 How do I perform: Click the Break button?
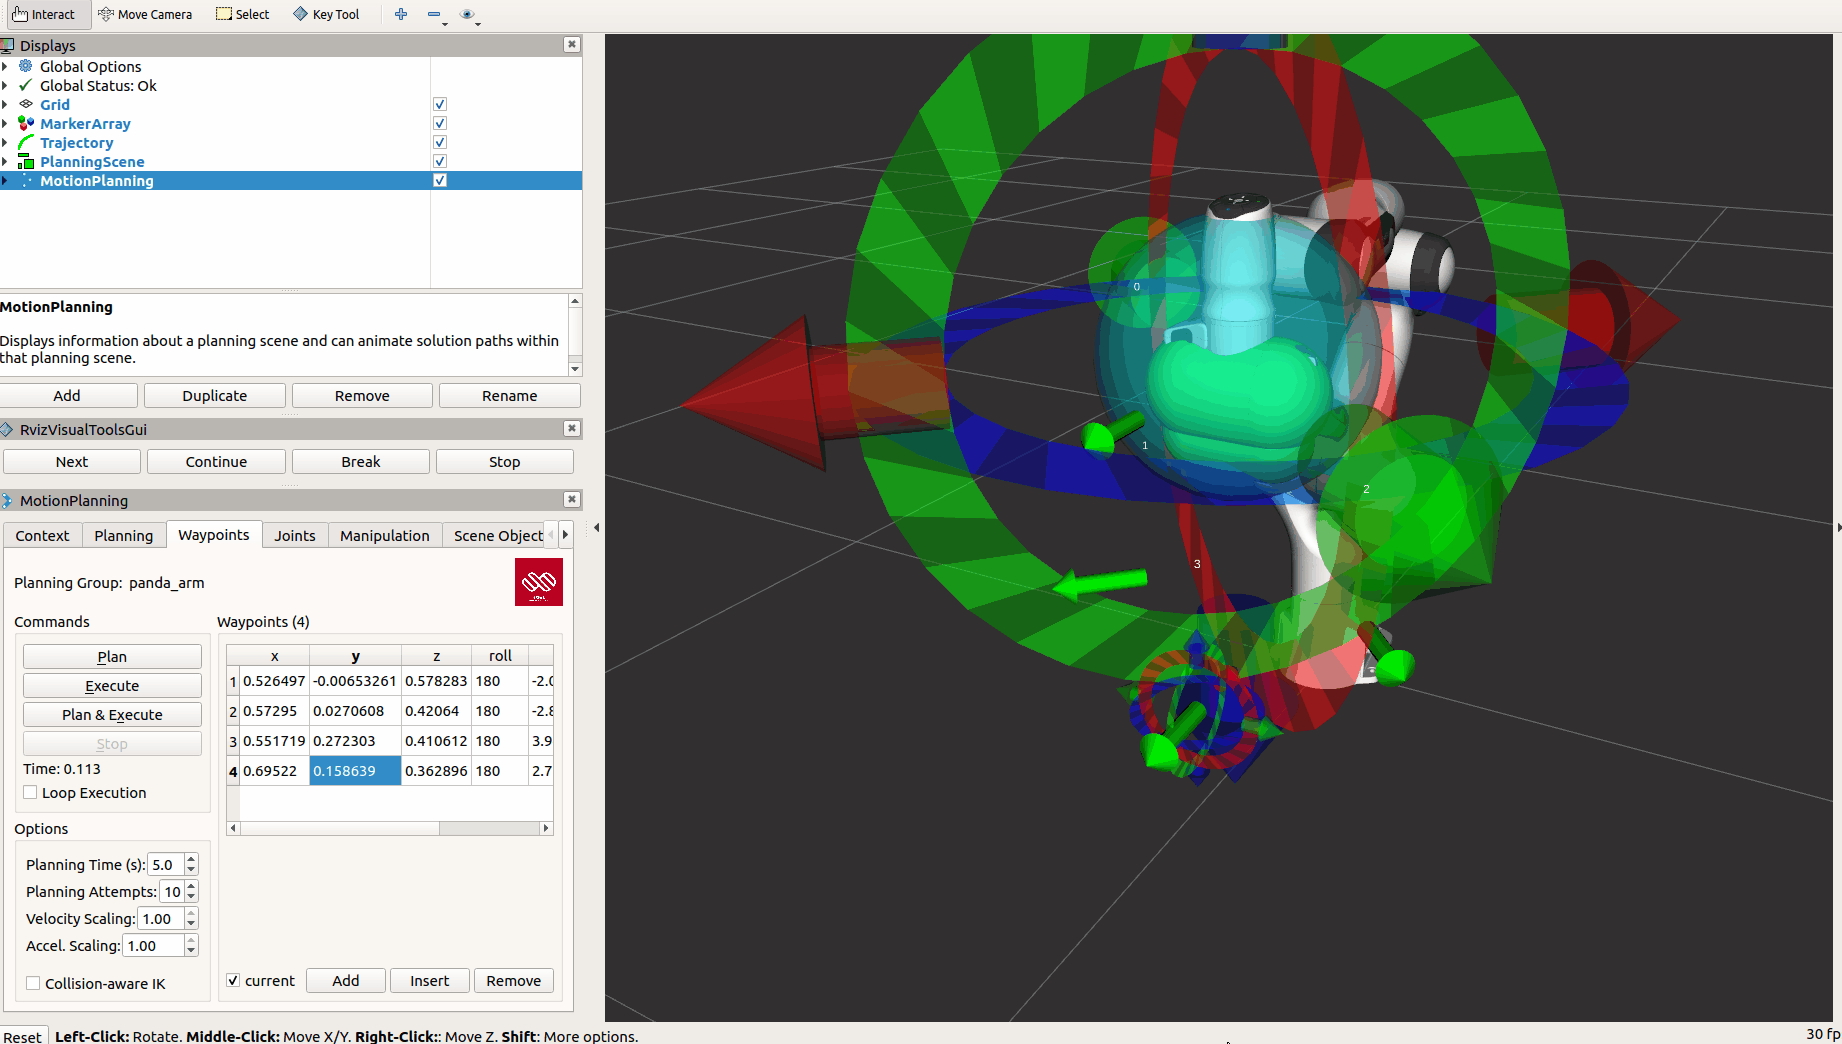pyautogui.click(x=361, y=461)
